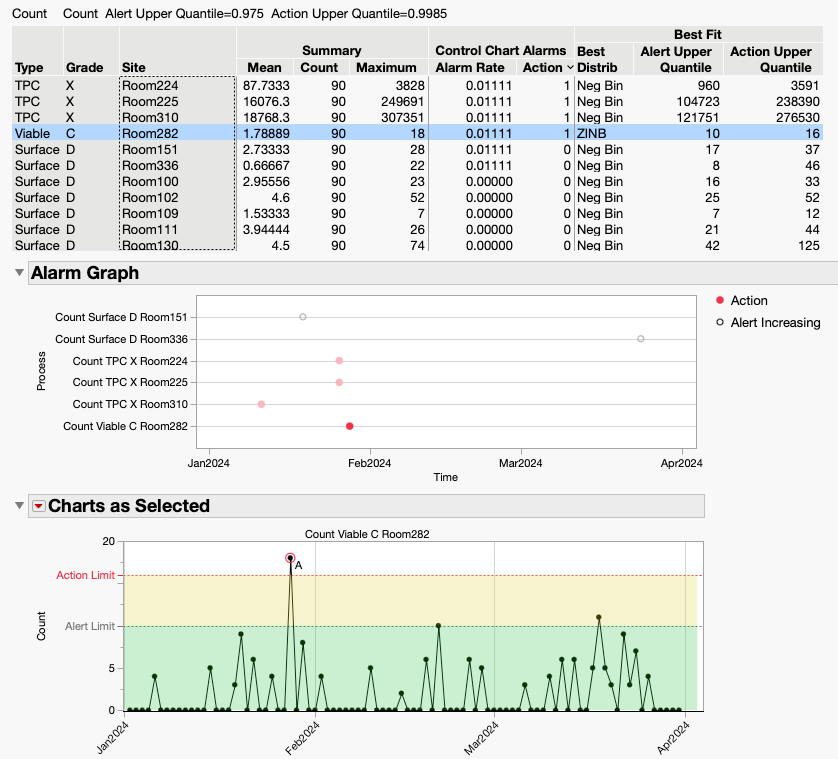Click the Count TPC X Room224 process label
The height and width of the screenshot is (759, 838).
(130, 361)
